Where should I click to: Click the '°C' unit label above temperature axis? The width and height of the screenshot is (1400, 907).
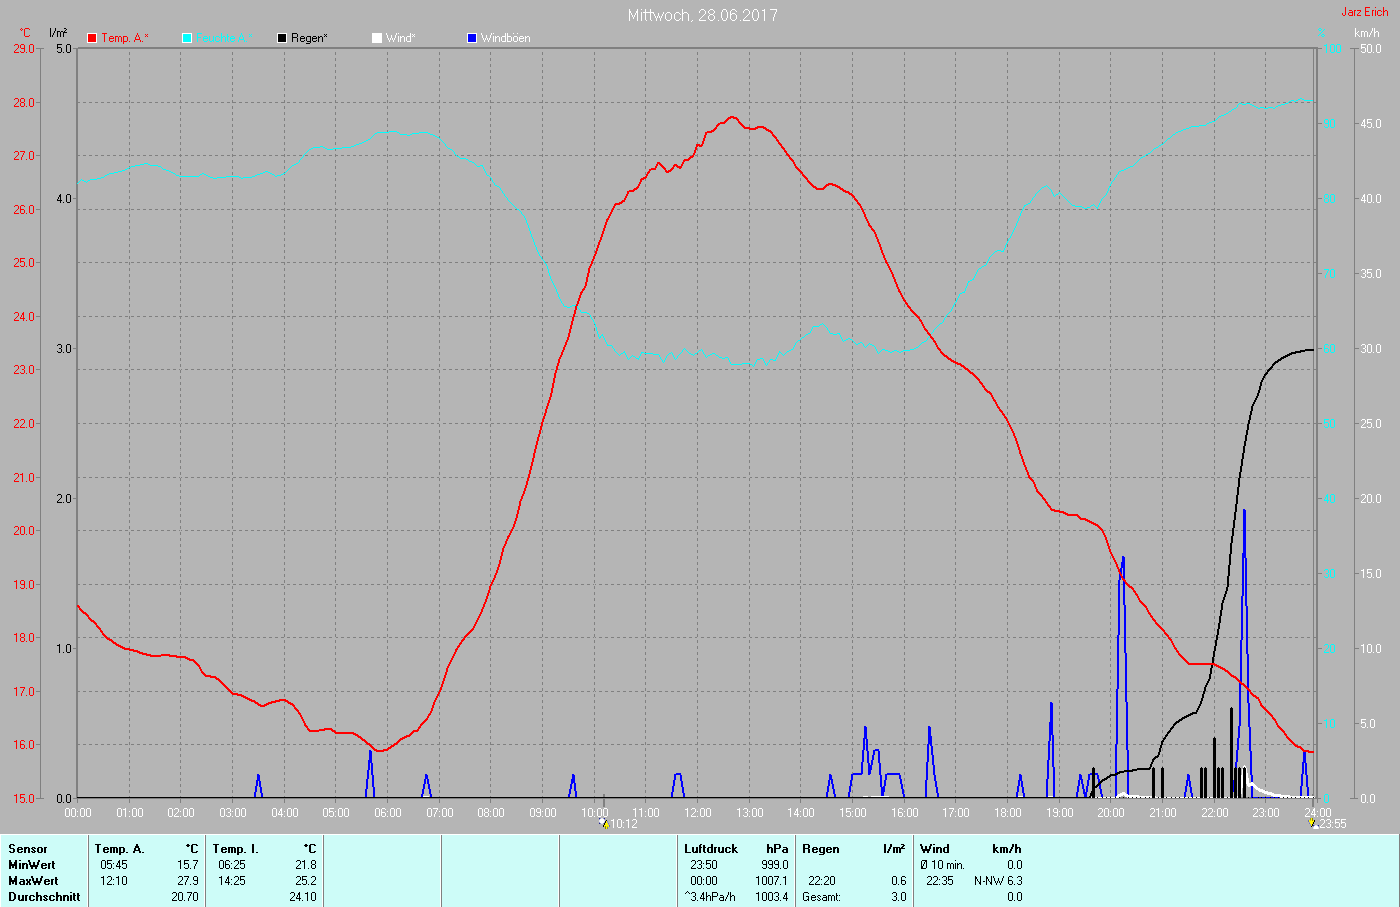pyautogui.click(x=25, y=33)
